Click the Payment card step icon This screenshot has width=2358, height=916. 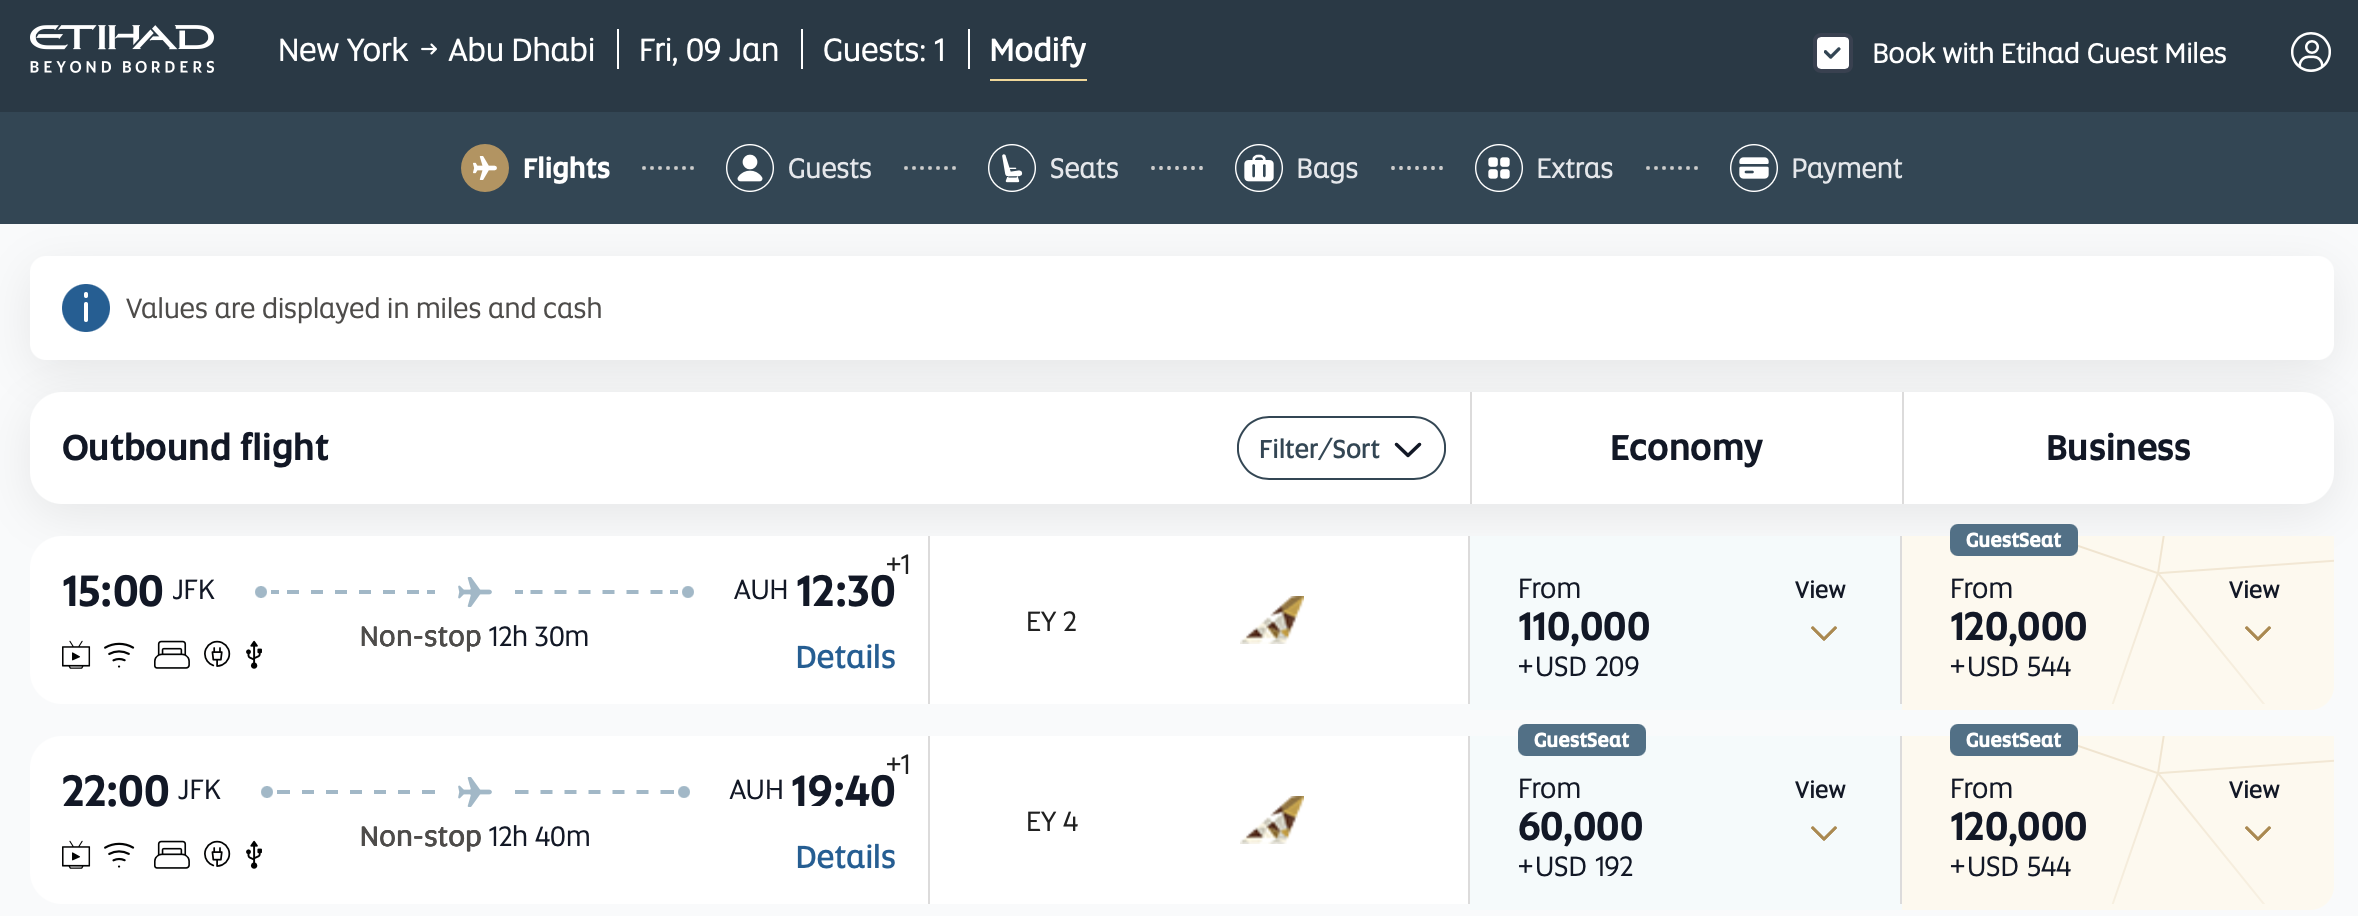(1753, 168)
